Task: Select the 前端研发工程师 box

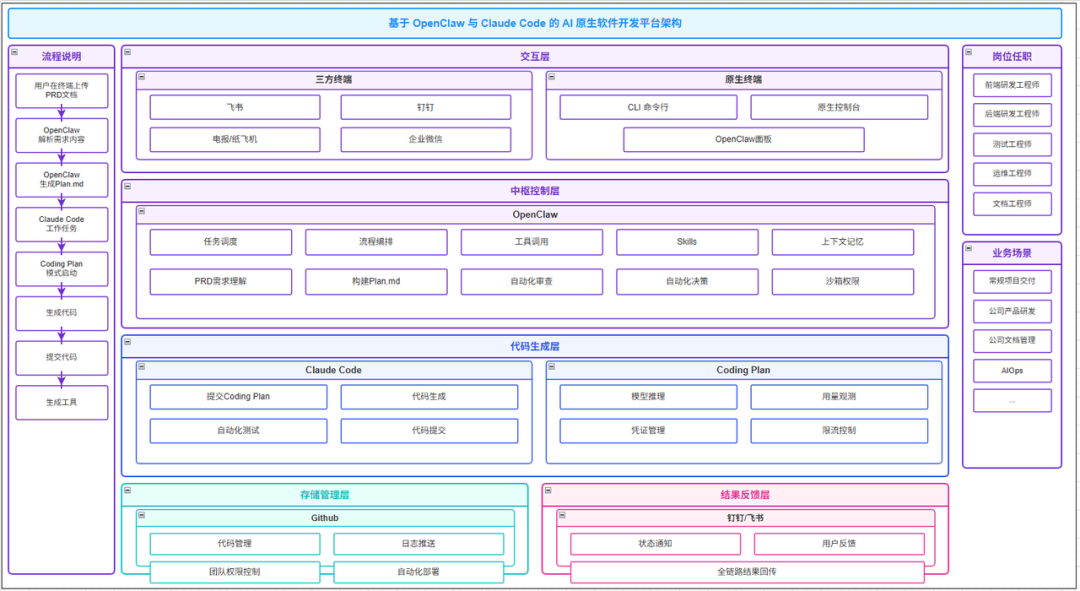Action: pos(1012,85)
